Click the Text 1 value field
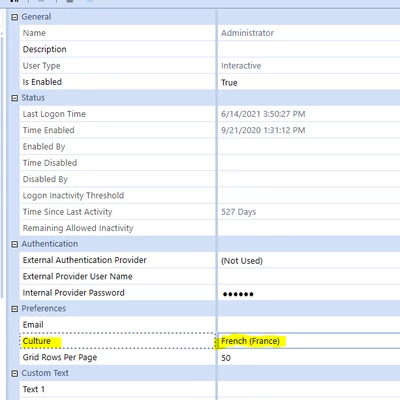Image resolution: width=400 pixels, height=400 pixels. (x=309, y=389)
